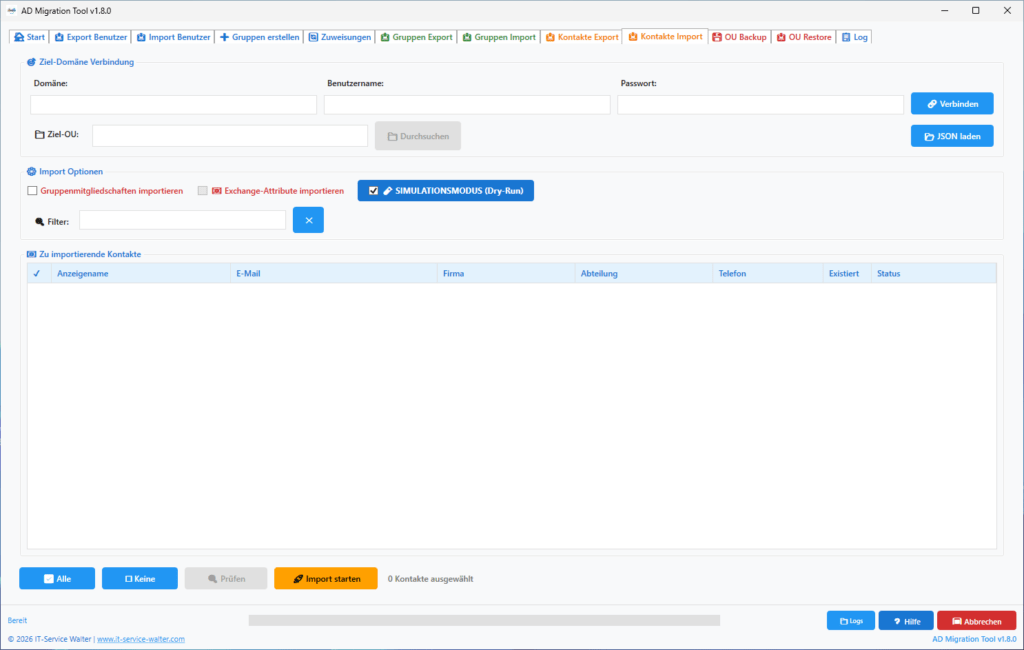
Task: Select the Kontakte Import tab
Action: click(x=665, y=37)
